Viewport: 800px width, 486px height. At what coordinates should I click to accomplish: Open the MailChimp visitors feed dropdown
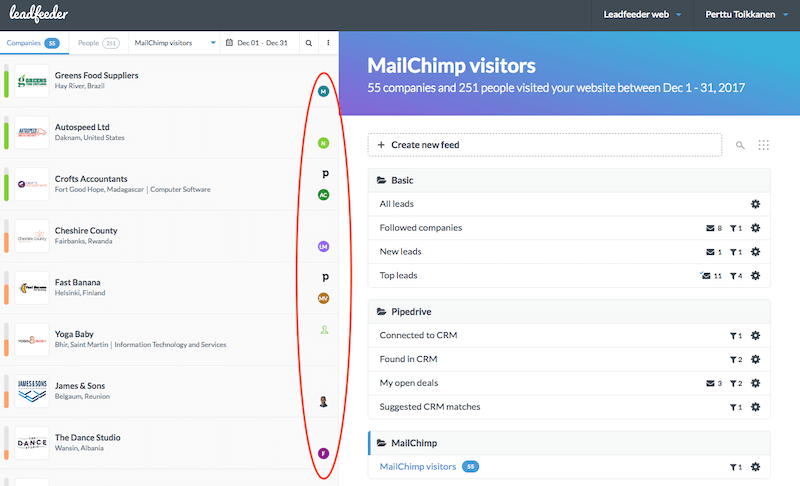point(174,43)
